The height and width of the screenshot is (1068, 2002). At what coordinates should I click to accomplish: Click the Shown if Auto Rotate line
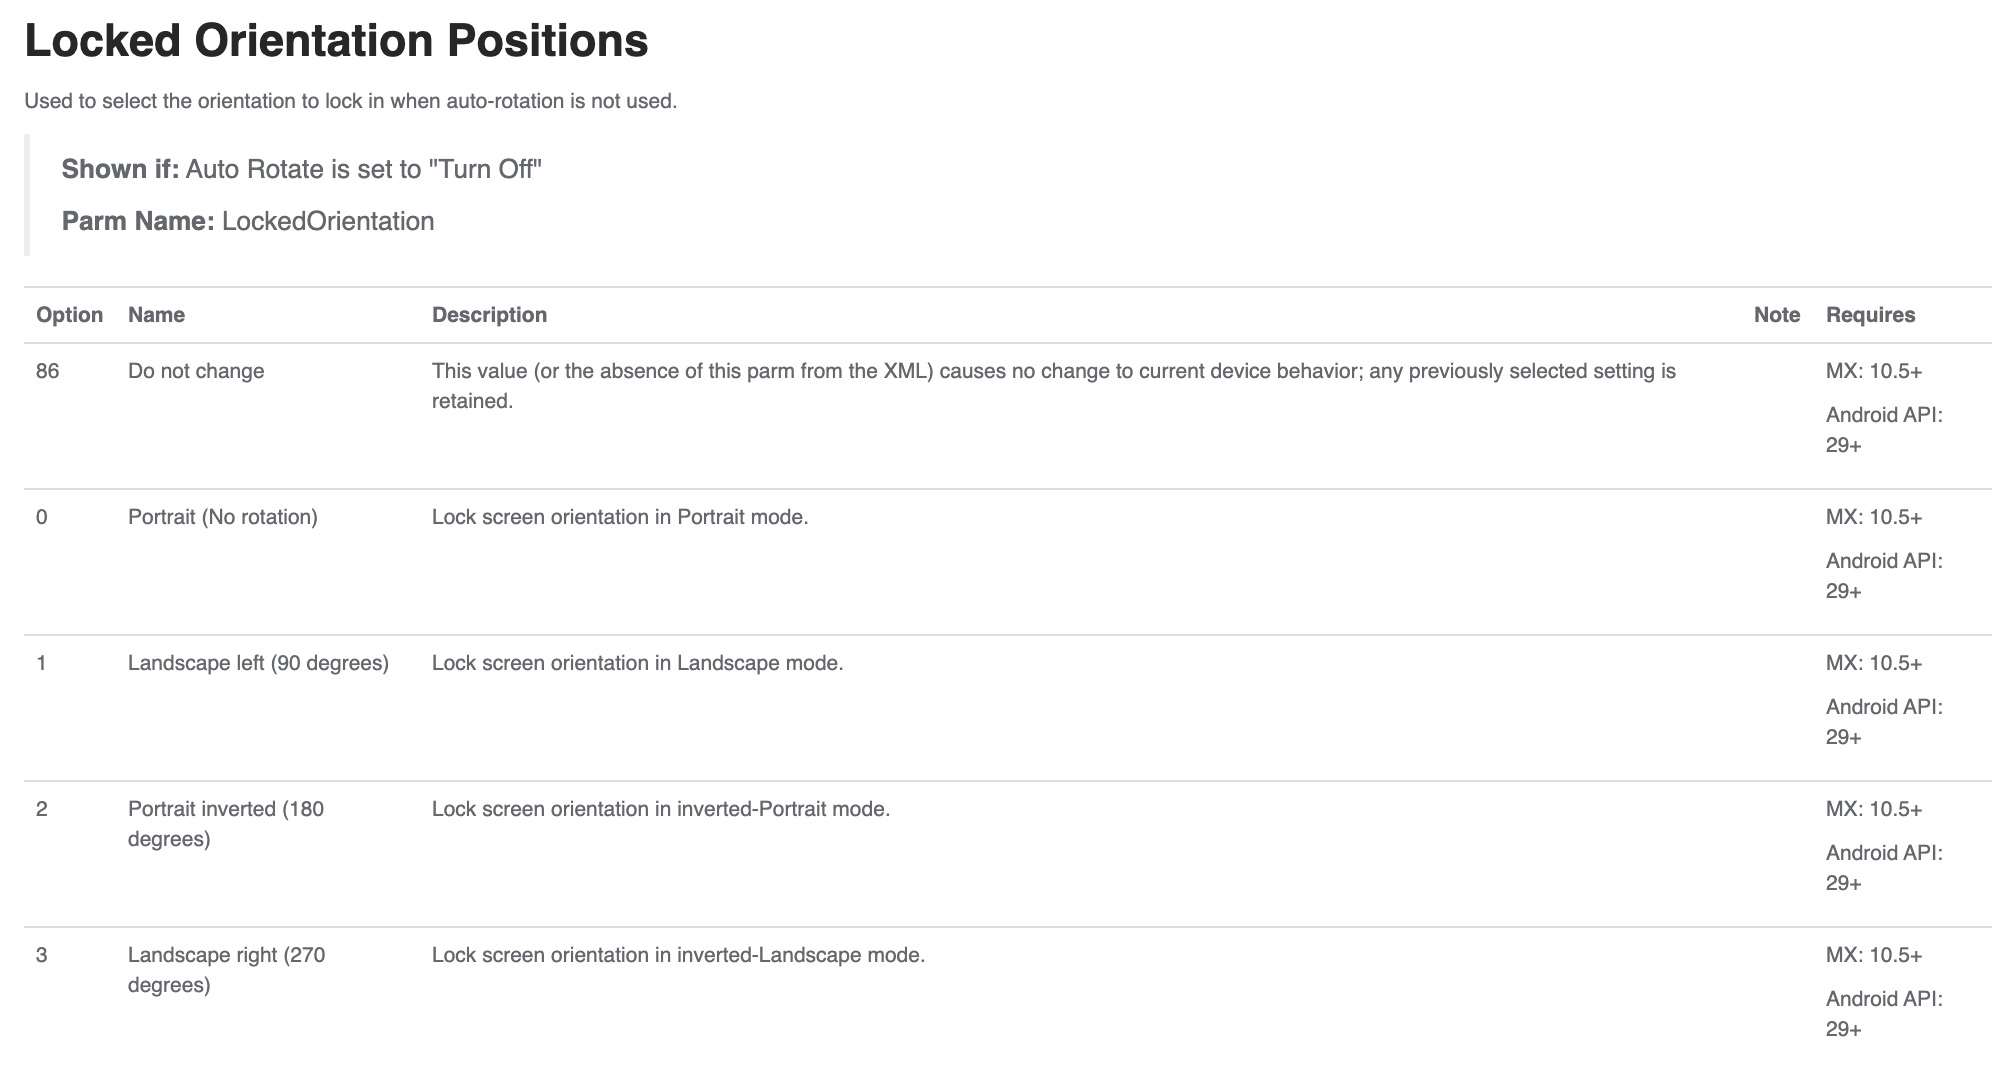(x=301, y=169)
